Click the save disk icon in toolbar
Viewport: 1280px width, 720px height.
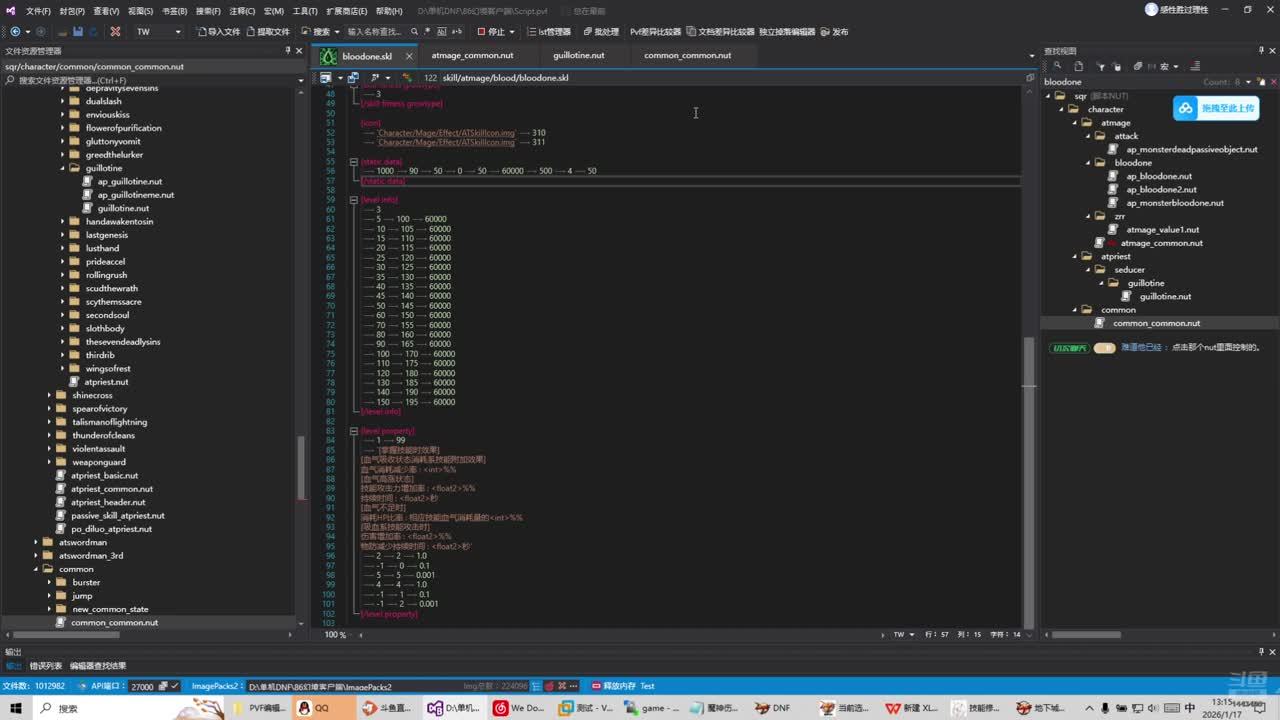(x=77, y=31)
